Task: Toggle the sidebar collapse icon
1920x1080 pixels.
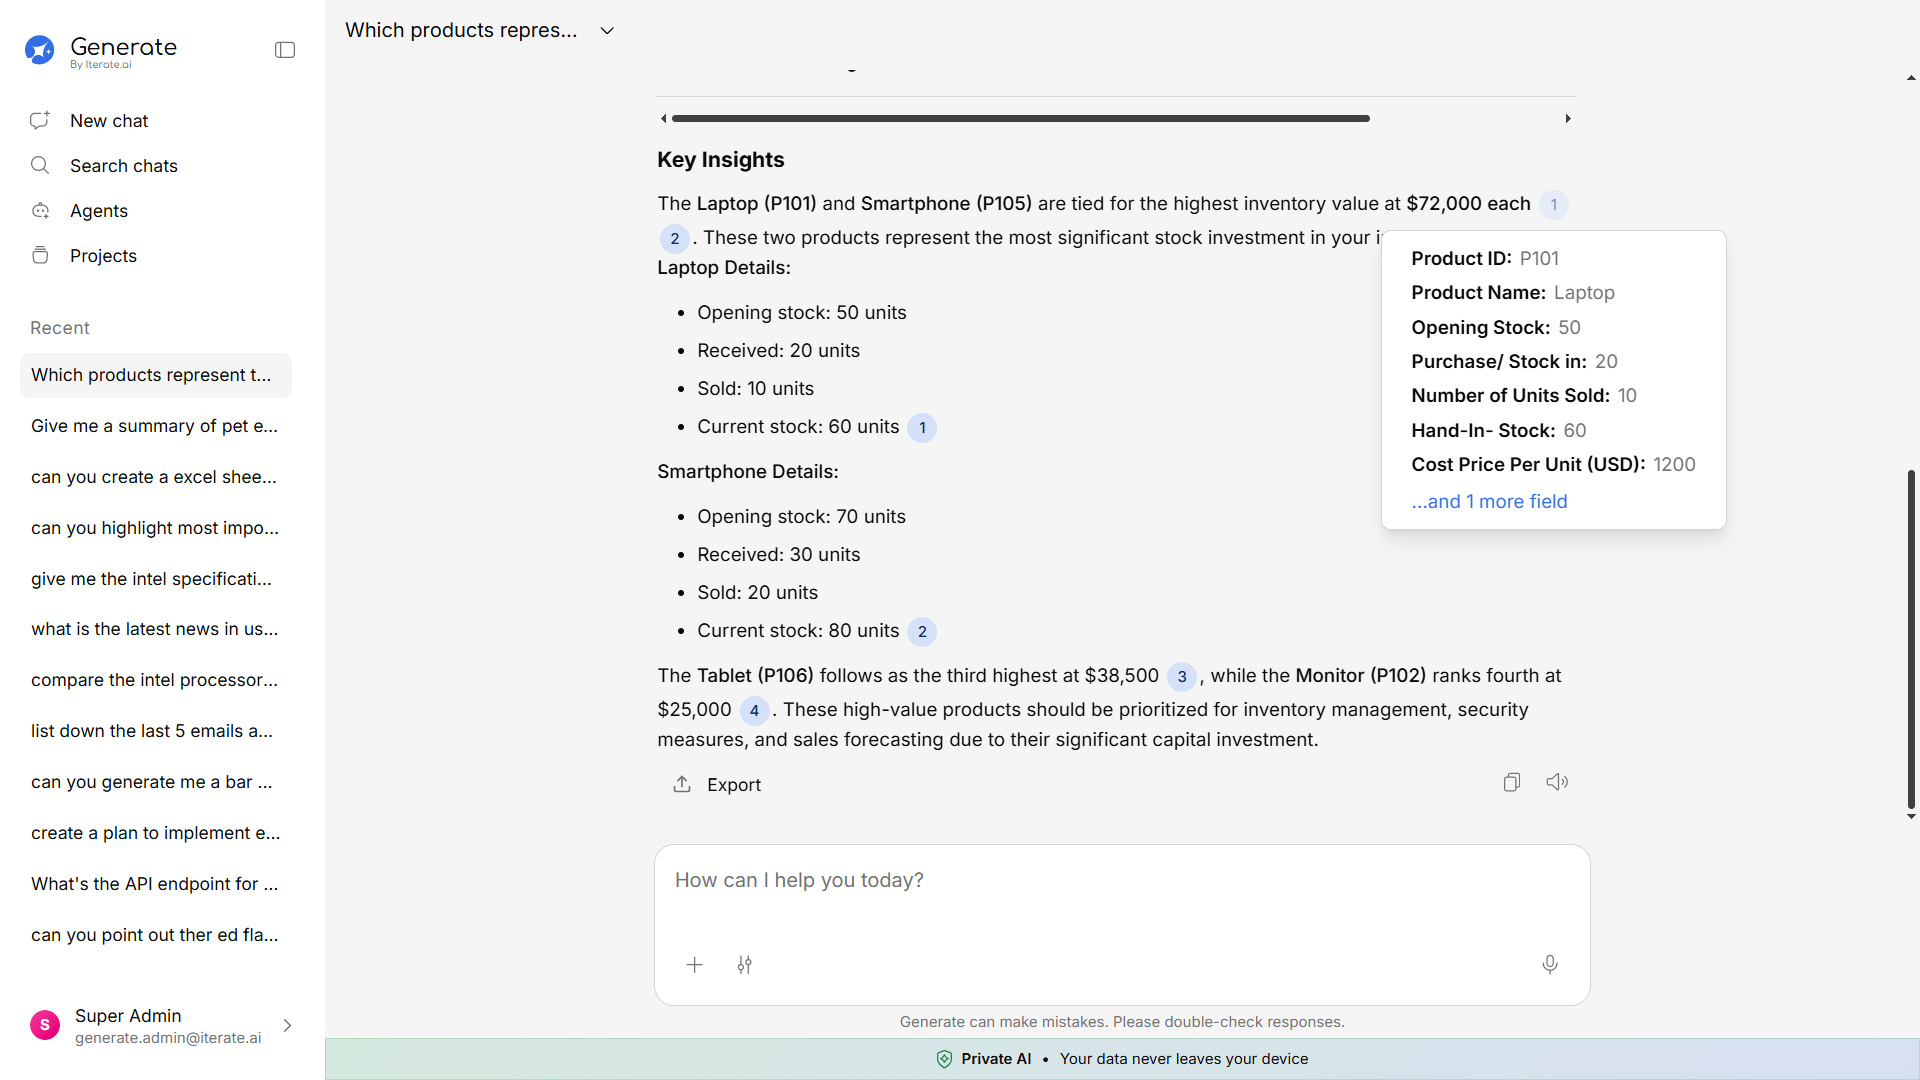Action: point(285,50)
